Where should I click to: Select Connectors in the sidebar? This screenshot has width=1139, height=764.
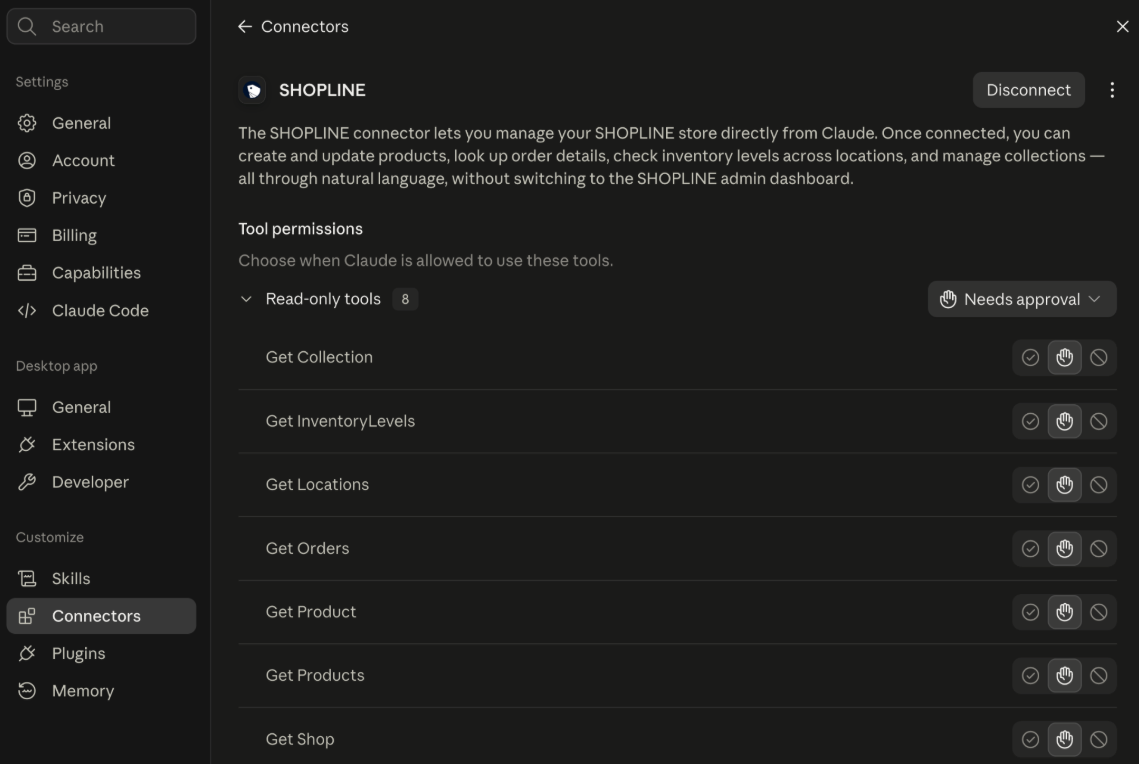tap(101, 616)
